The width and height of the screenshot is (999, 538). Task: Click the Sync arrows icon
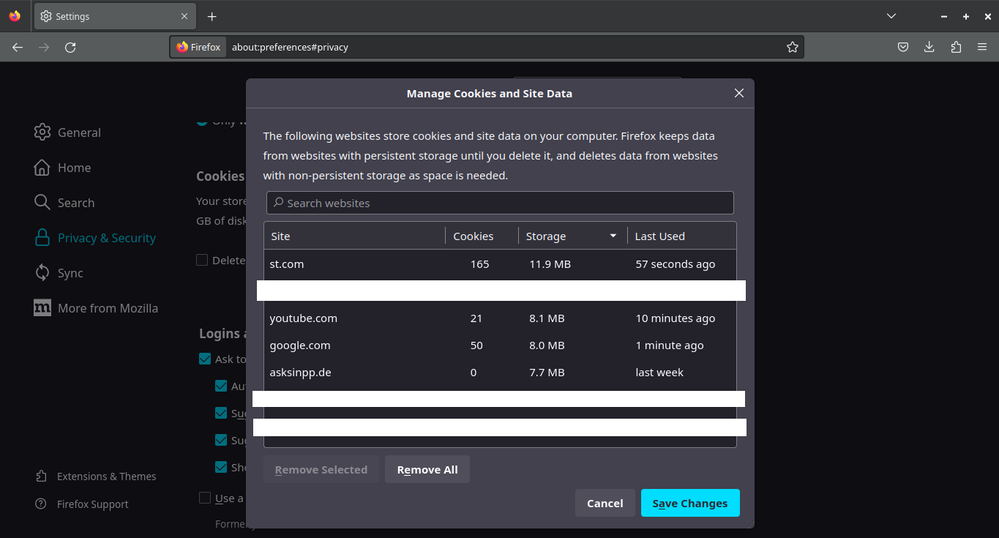coord(42,272)
